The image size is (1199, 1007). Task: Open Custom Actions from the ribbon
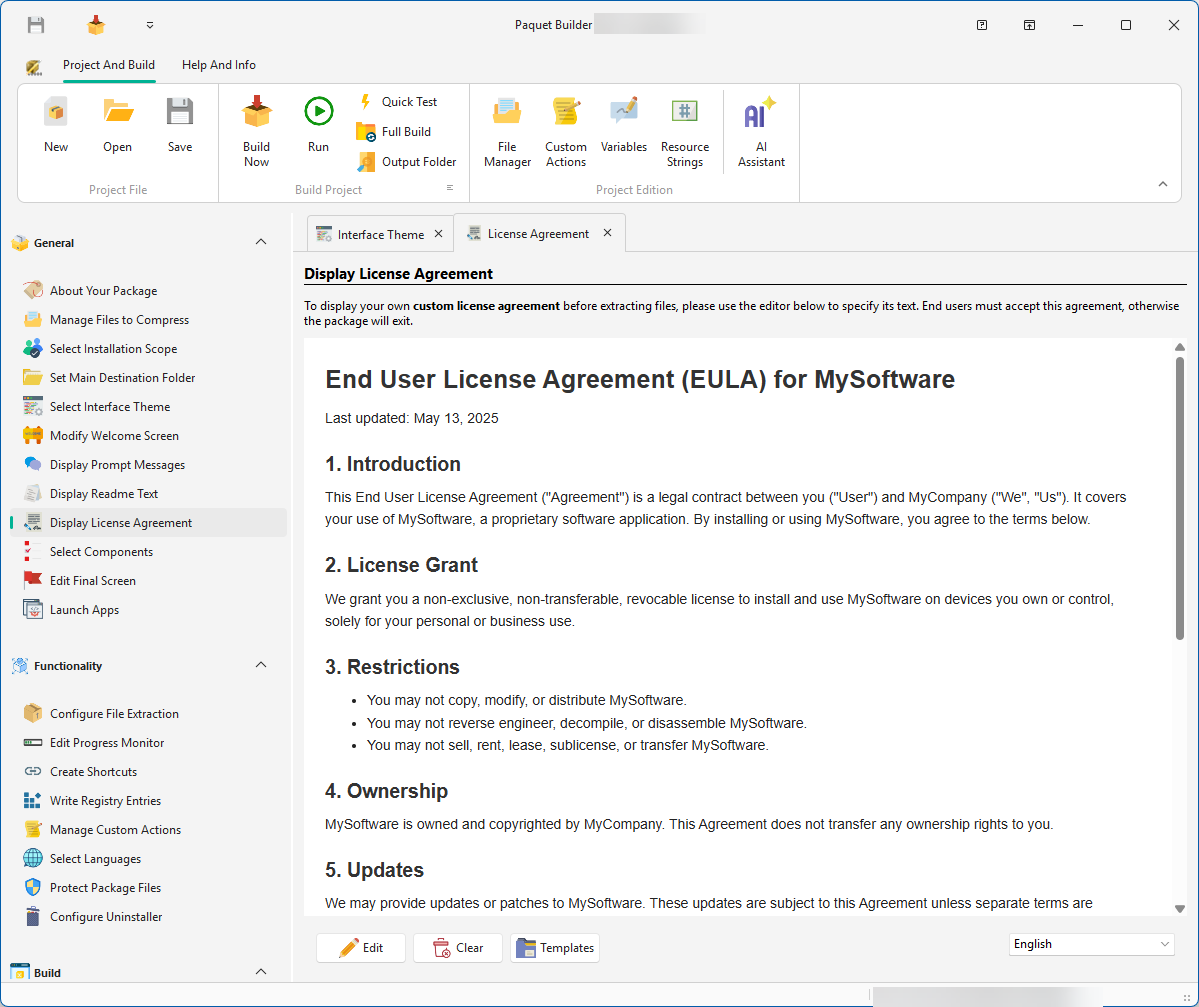[565, 130]
